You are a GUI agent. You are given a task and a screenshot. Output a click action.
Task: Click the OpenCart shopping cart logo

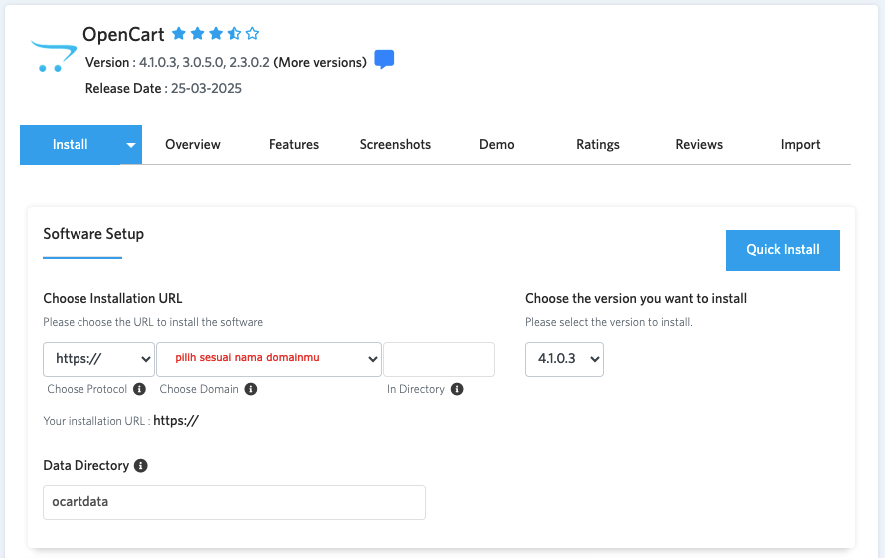pos(54,56)
